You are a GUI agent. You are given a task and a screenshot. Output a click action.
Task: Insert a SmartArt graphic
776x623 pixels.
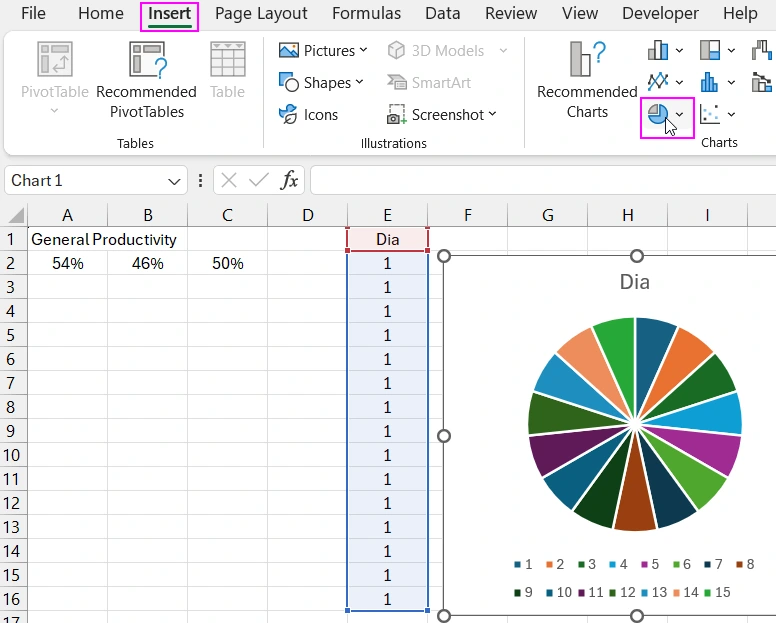coord(429,83)
